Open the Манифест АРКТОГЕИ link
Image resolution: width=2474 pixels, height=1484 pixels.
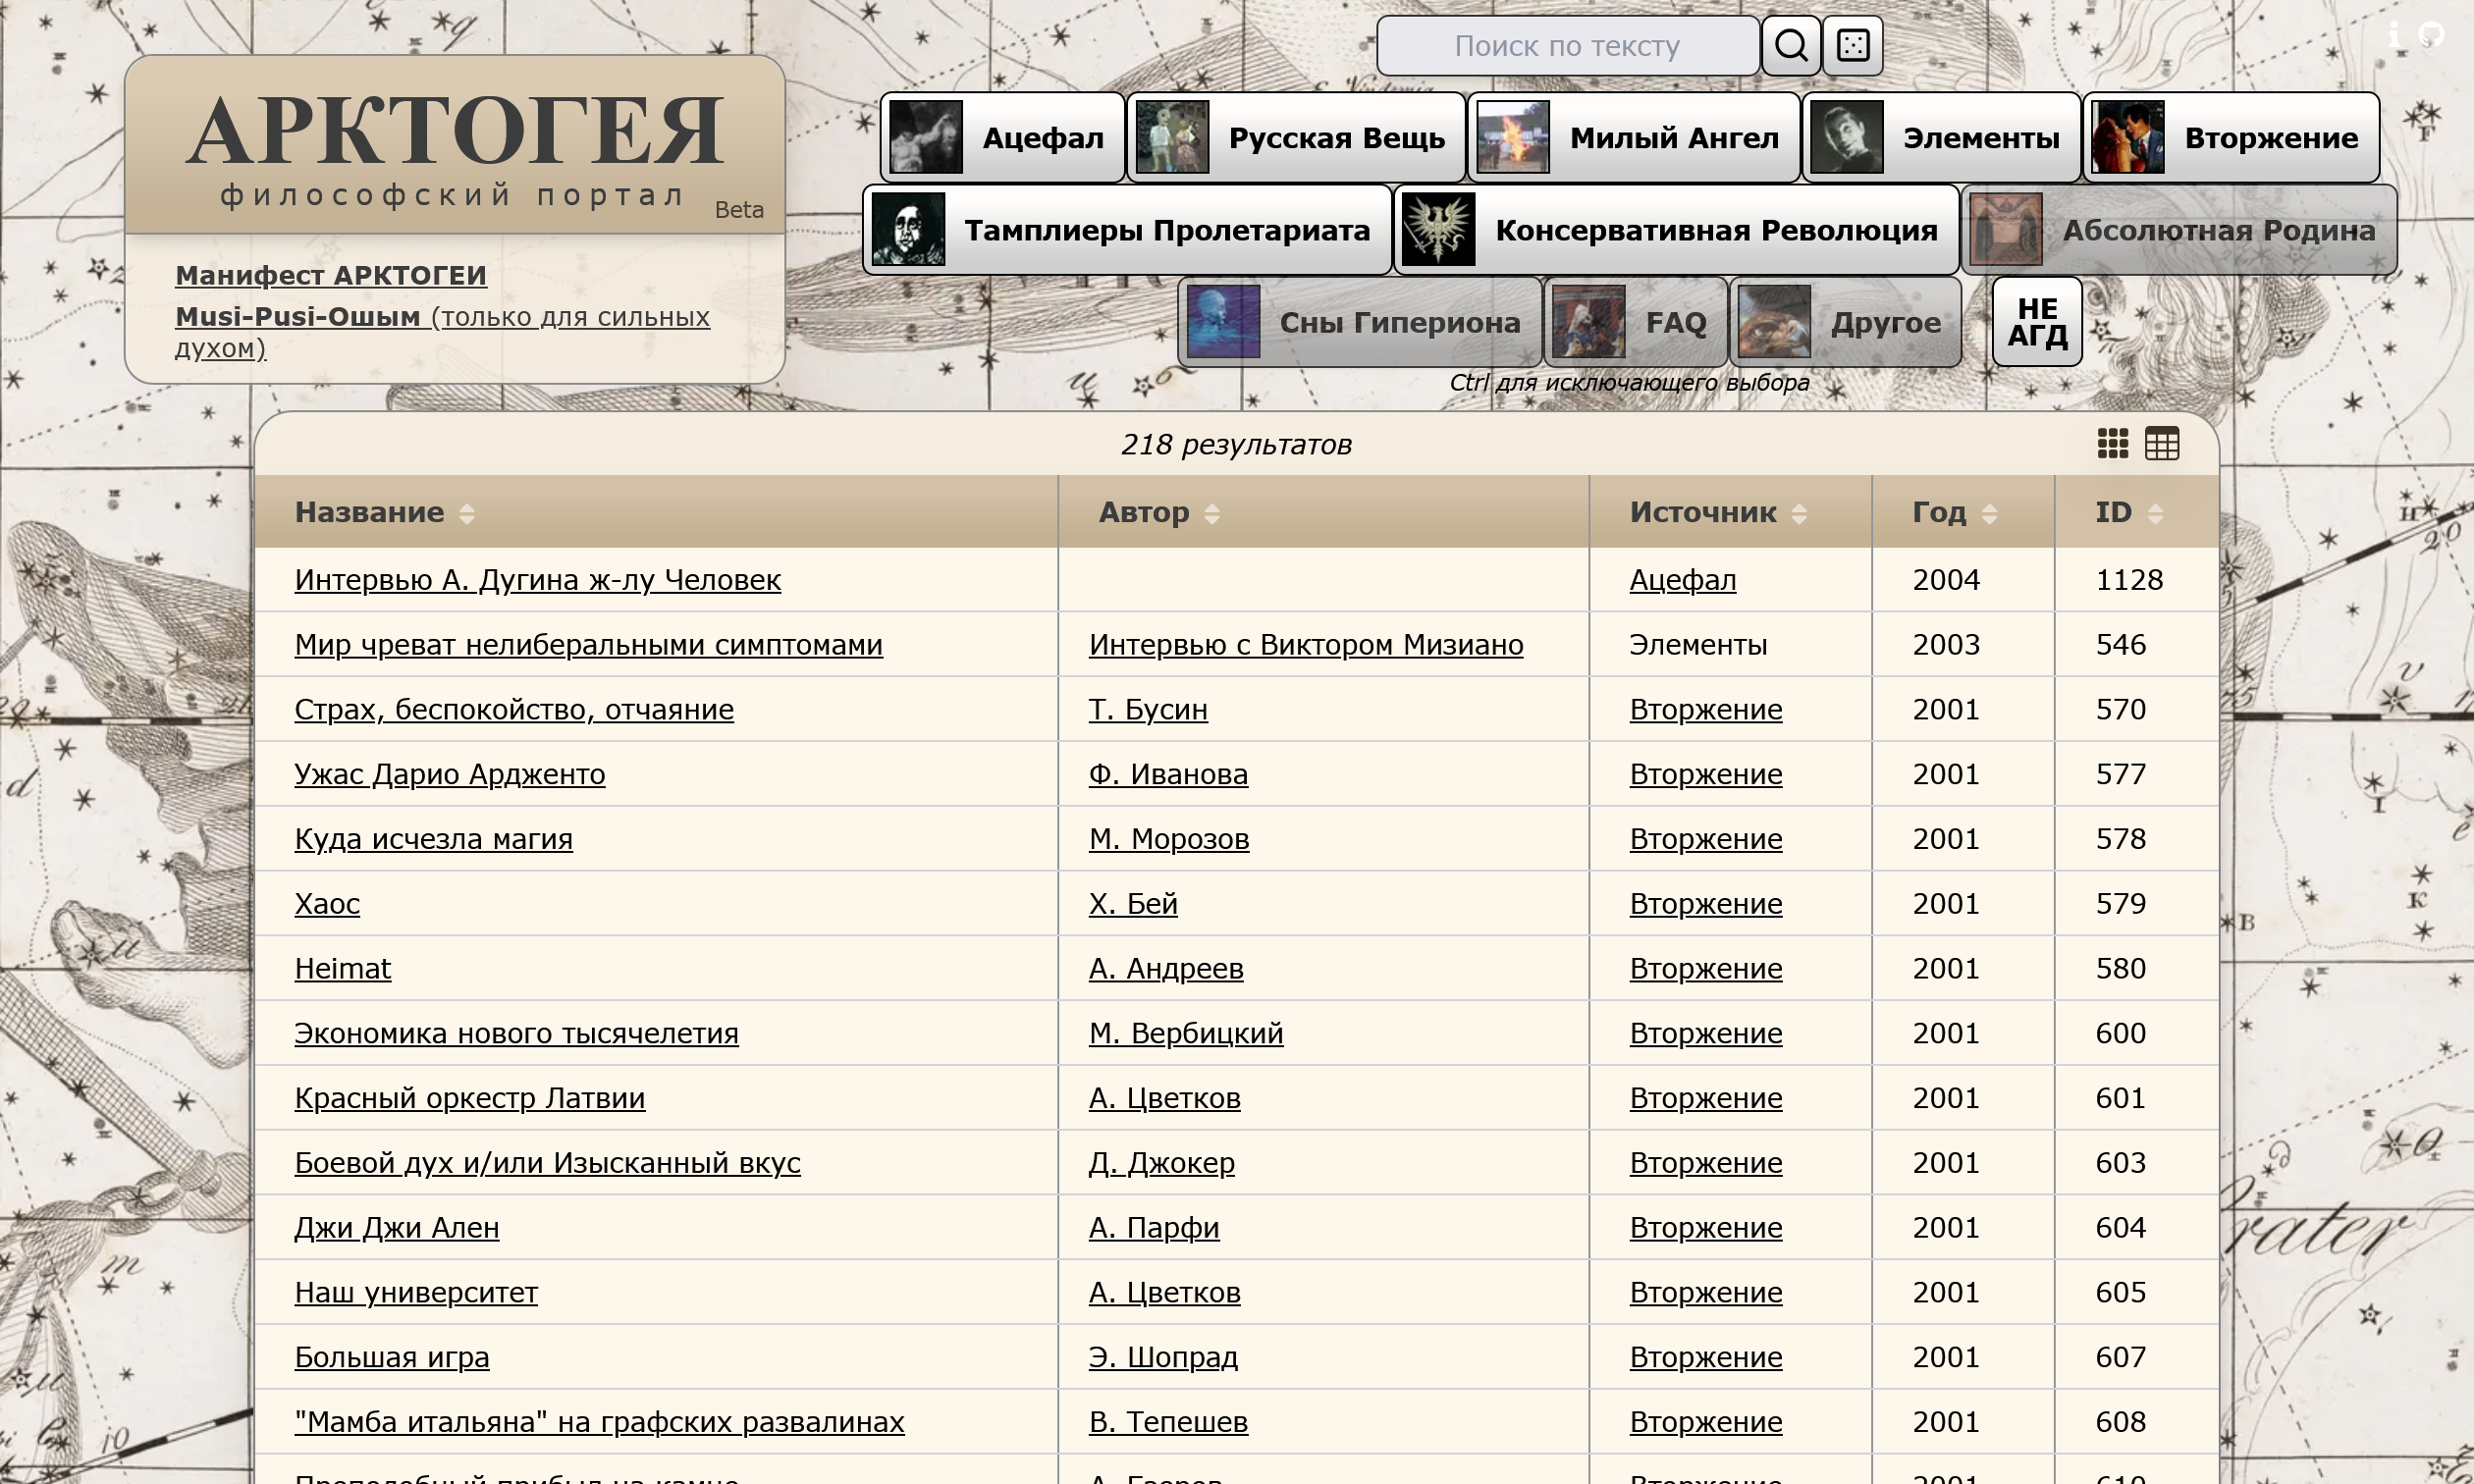[x=330, y=275]
